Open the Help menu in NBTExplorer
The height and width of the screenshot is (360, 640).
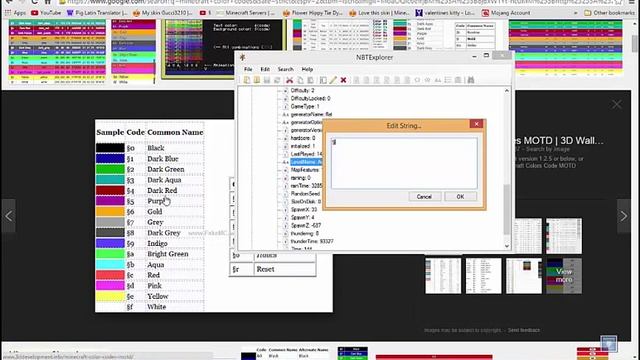tap(307, 69)
